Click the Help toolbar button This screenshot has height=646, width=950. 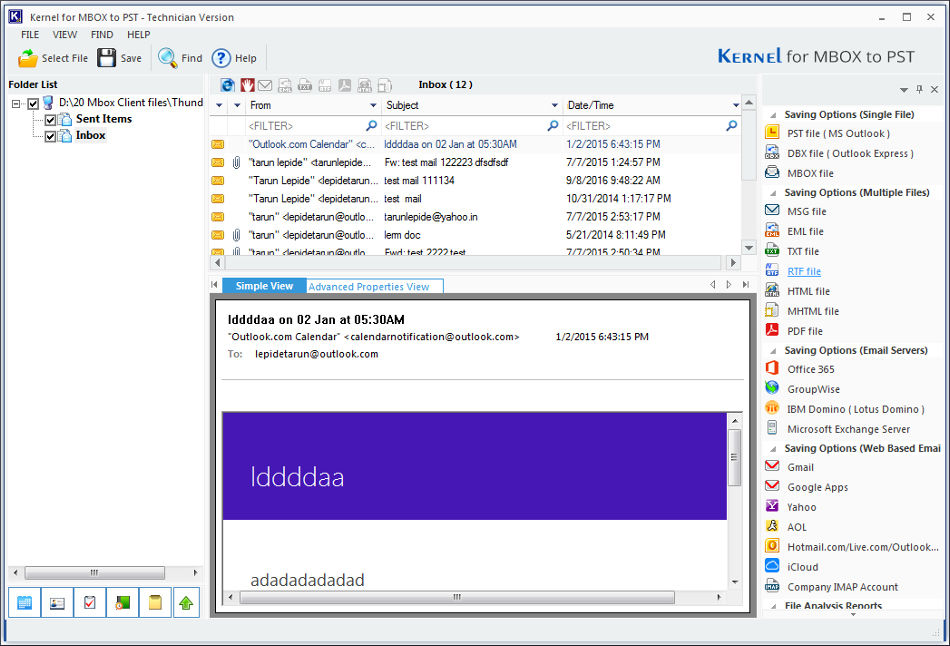[234, 58]
